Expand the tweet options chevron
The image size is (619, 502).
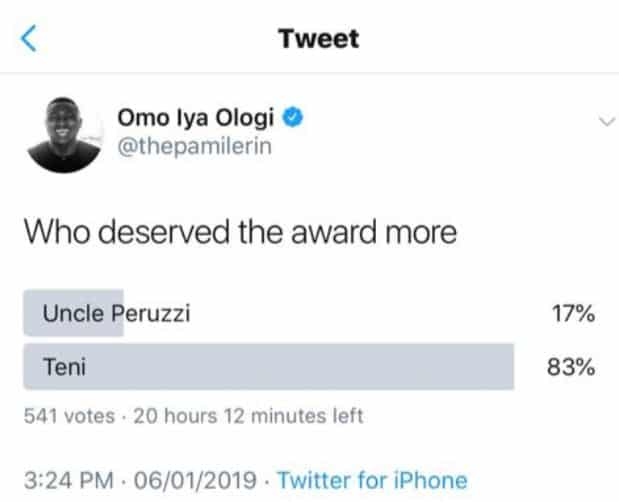click(604, 122)
